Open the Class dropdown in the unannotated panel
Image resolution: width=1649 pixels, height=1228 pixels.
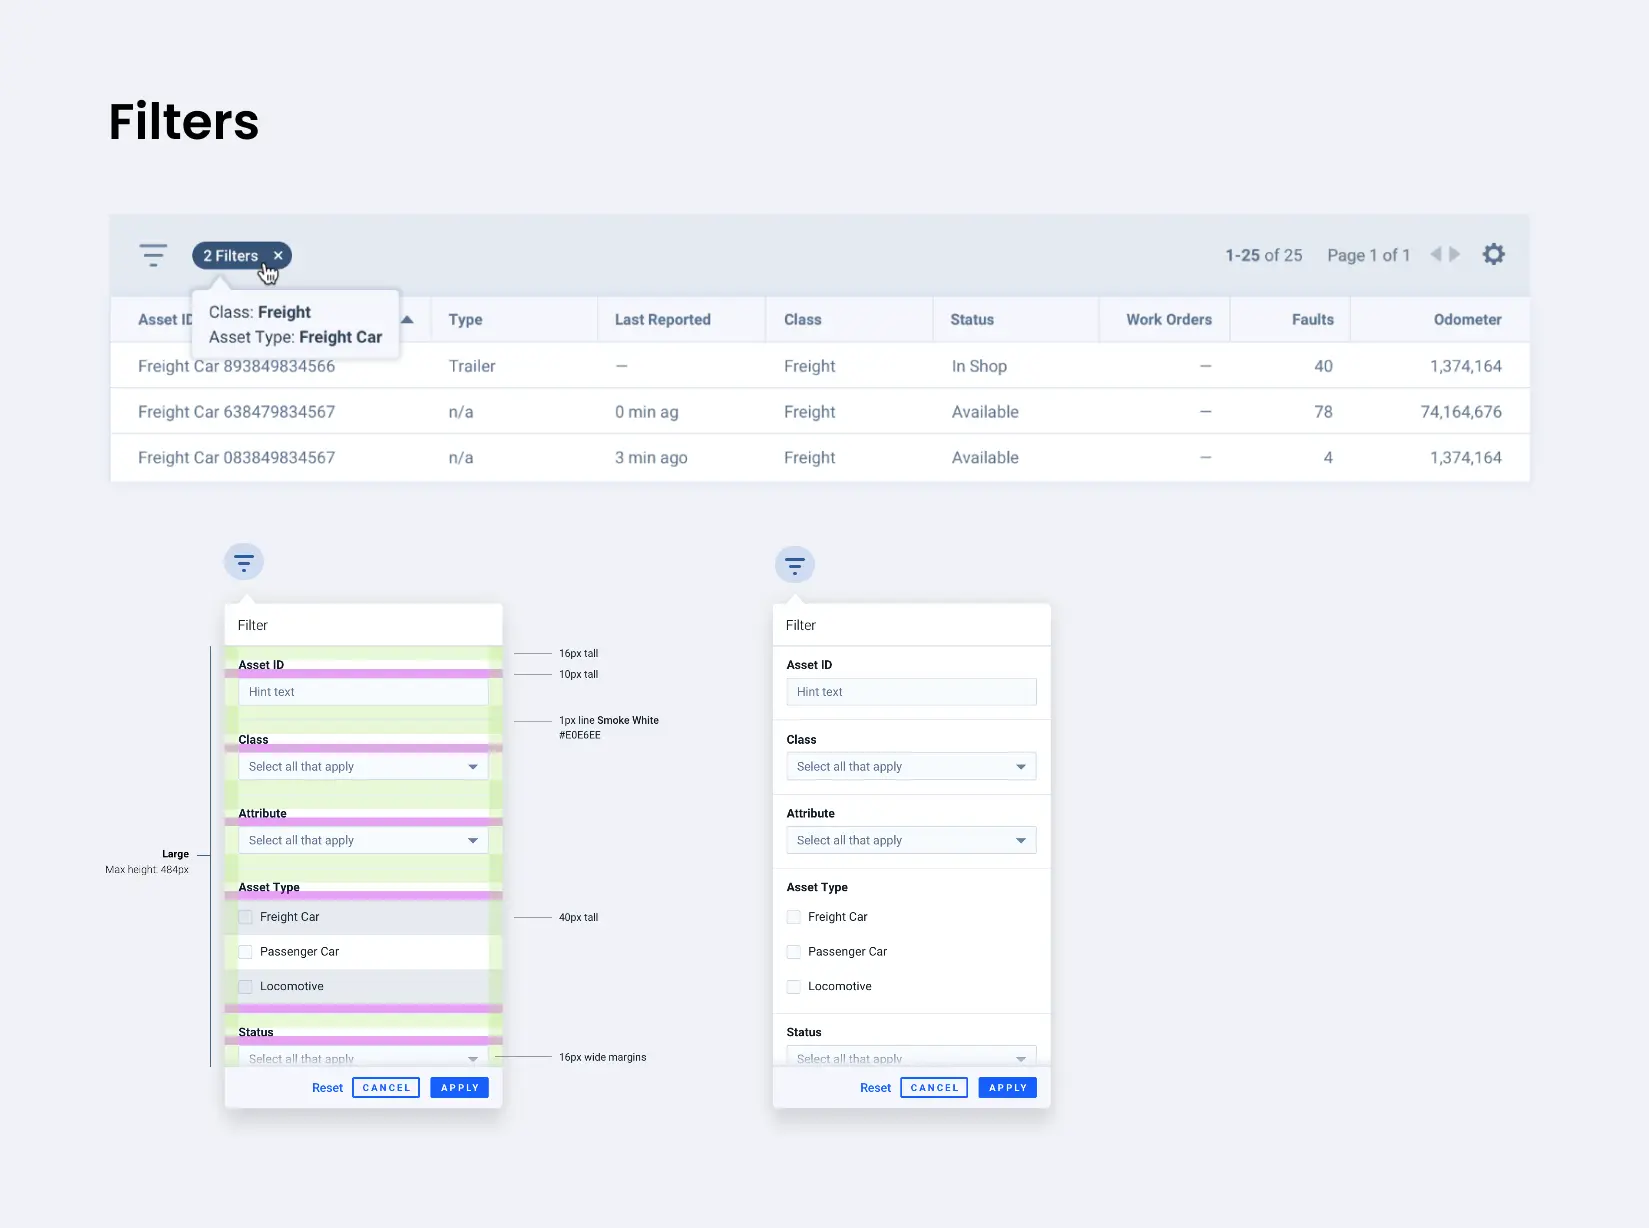[x=911, y=767]
